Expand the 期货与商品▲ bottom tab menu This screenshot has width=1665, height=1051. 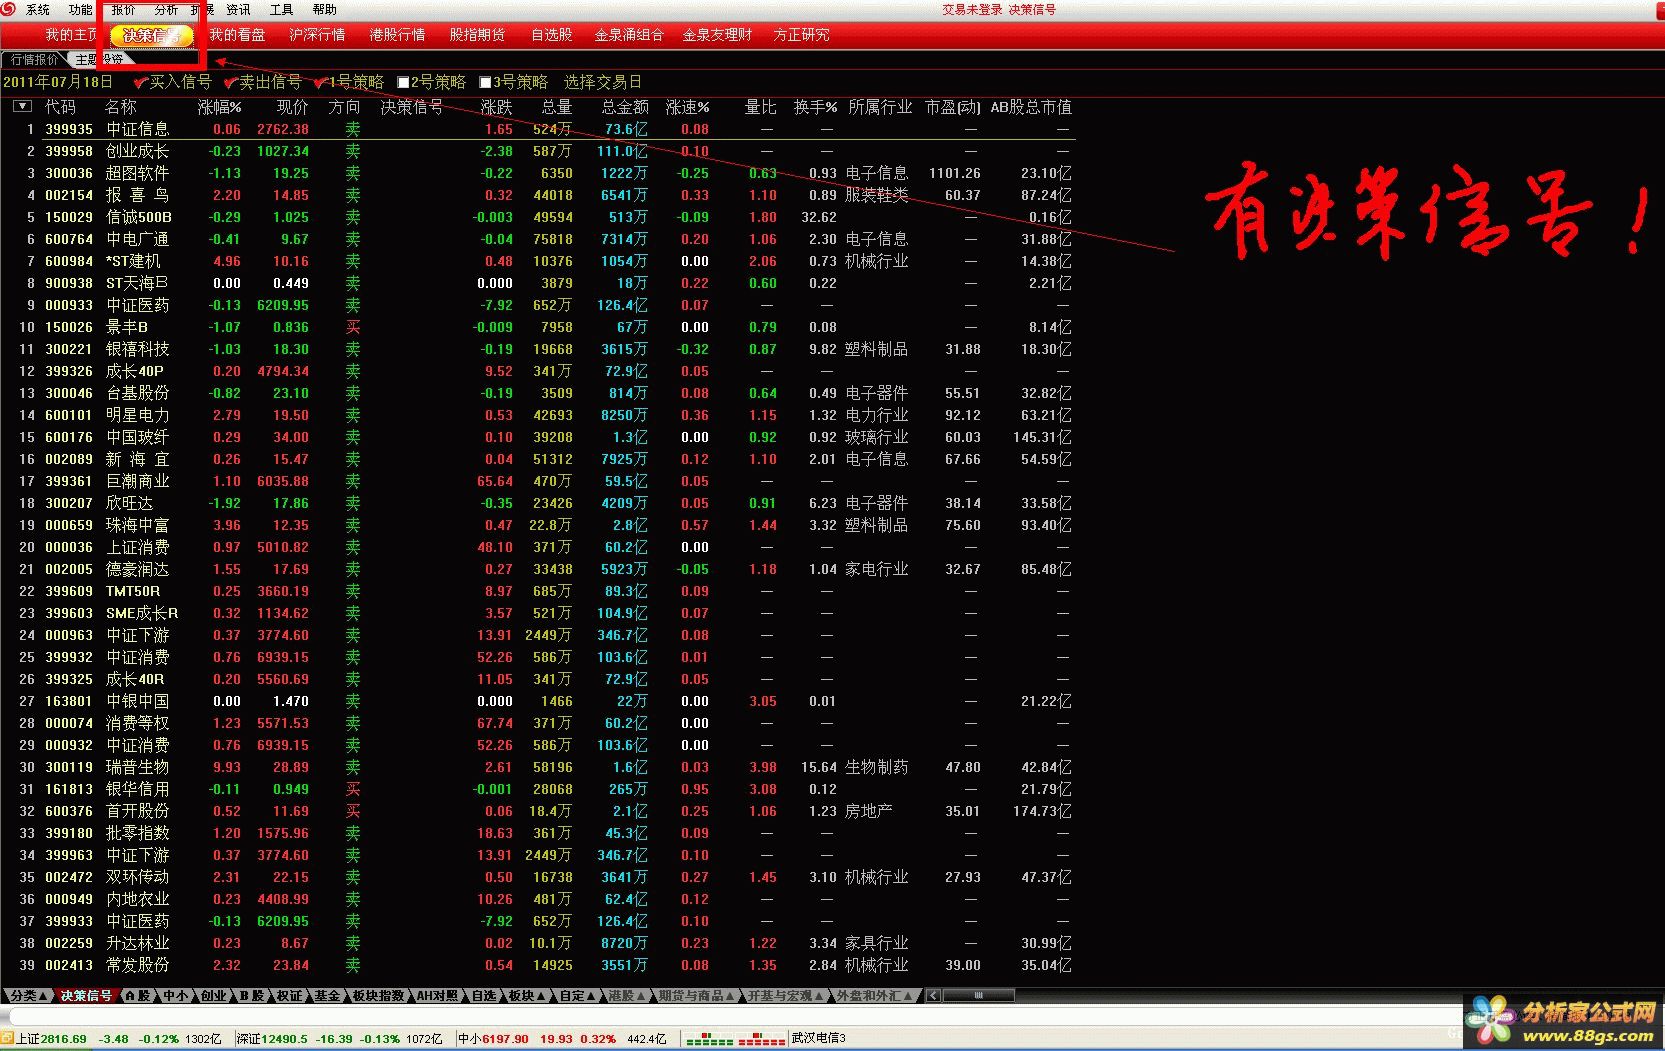(697, 995)
